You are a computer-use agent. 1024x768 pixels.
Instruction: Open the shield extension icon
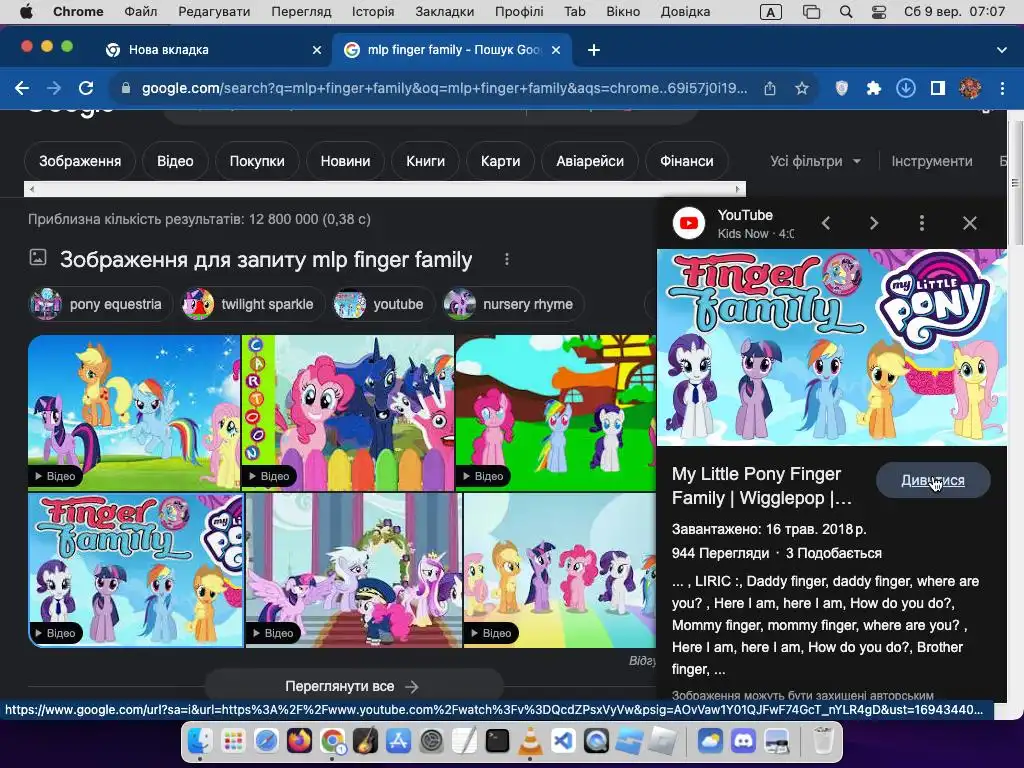point(842,88)
